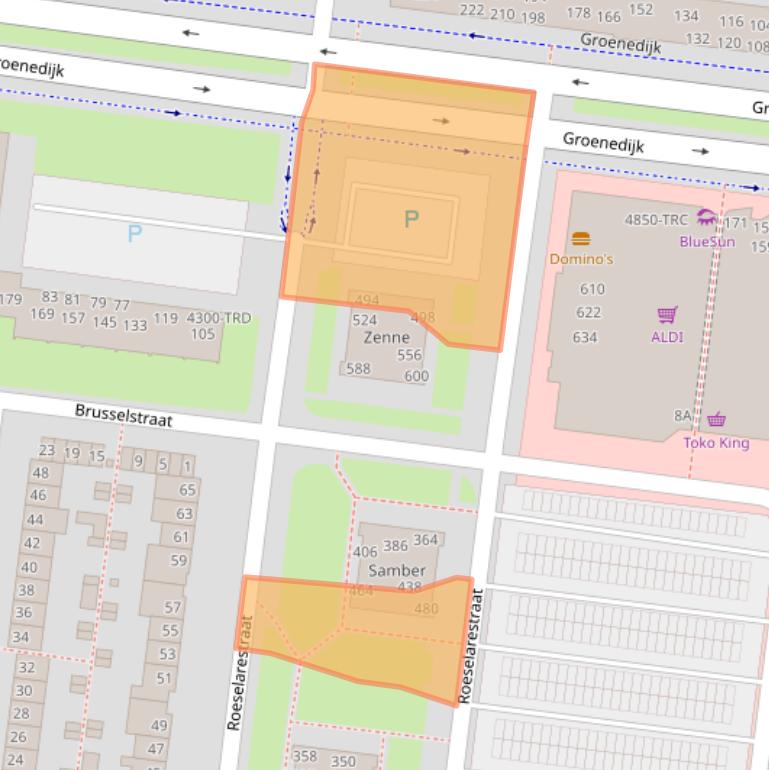
Task: Select the Toko King text label
Action: click(x=716, y=442)
